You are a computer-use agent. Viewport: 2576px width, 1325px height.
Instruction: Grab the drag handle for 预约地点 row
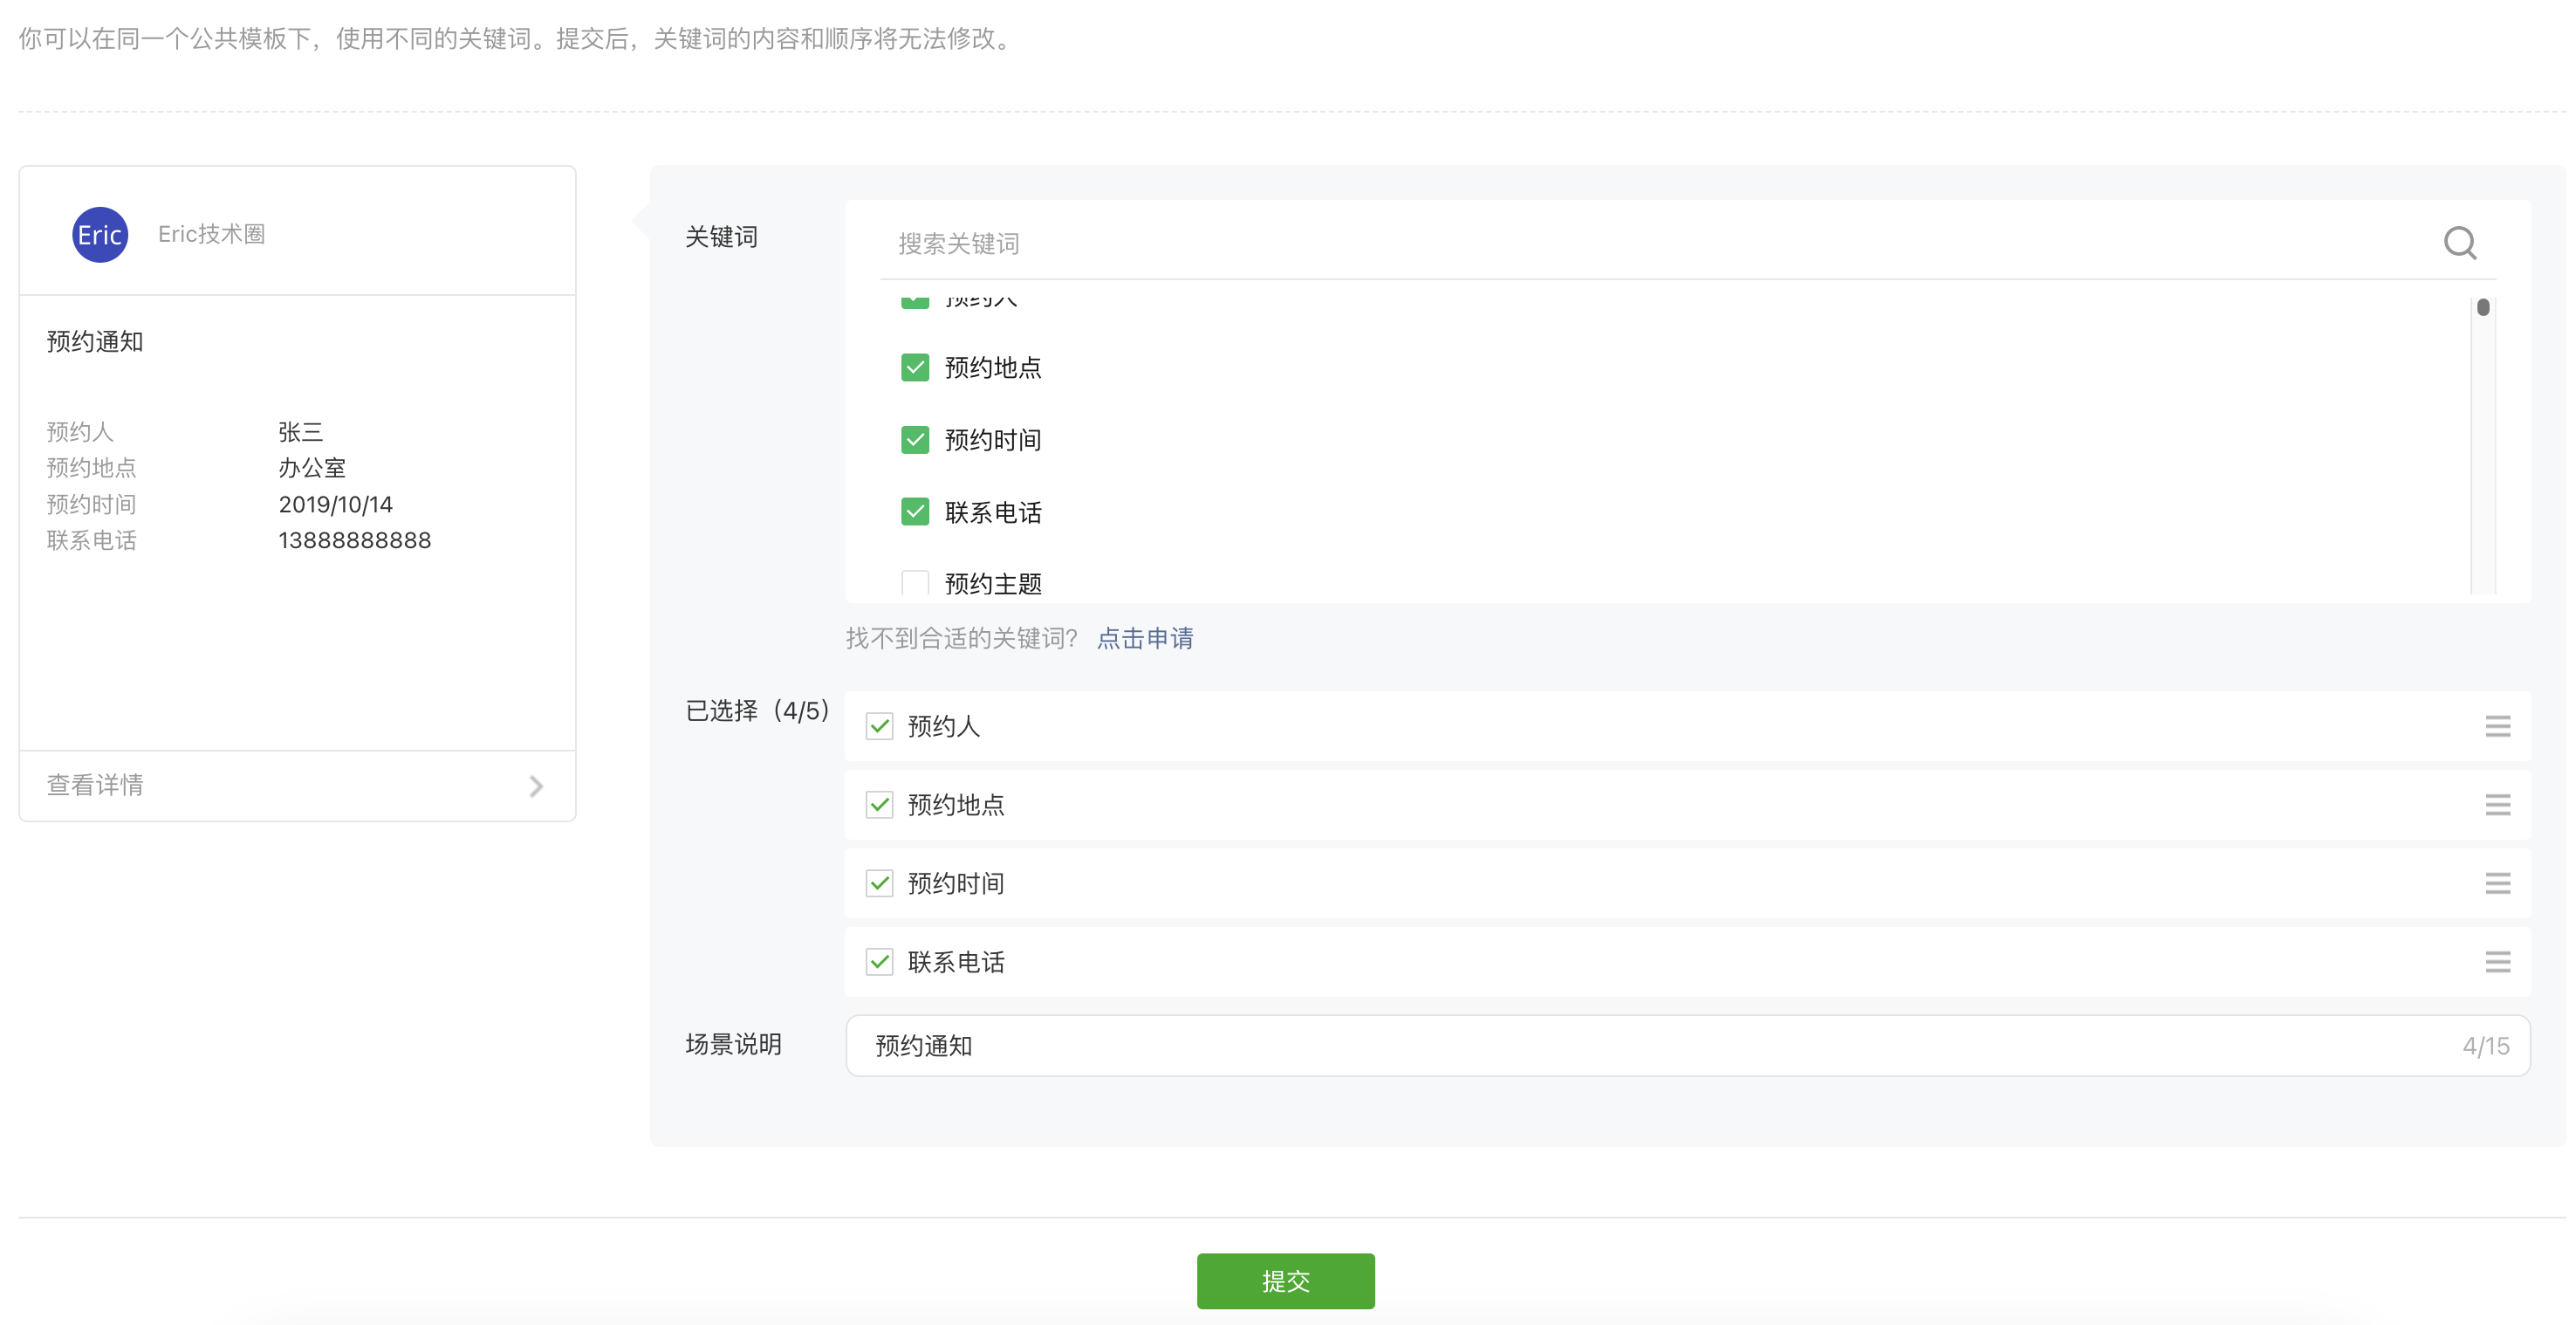(2497, 805)
